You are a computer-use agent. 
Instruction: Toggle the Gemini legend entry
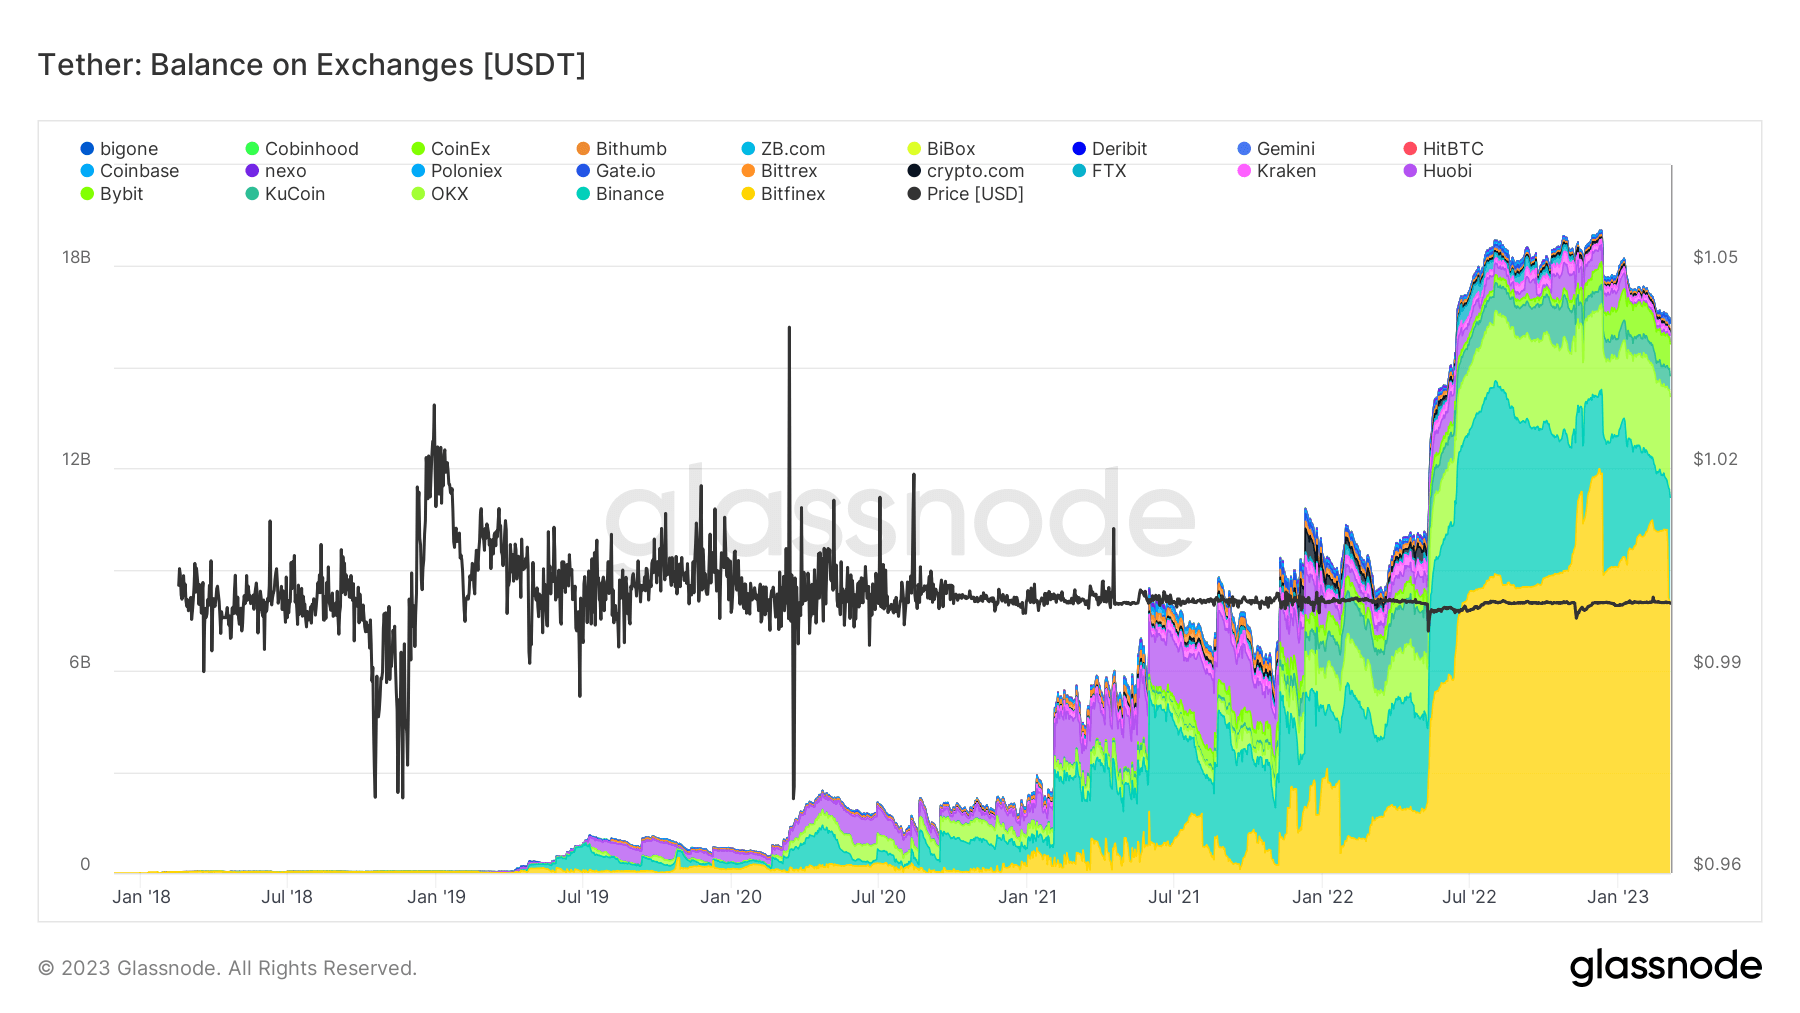[1276, 149]
